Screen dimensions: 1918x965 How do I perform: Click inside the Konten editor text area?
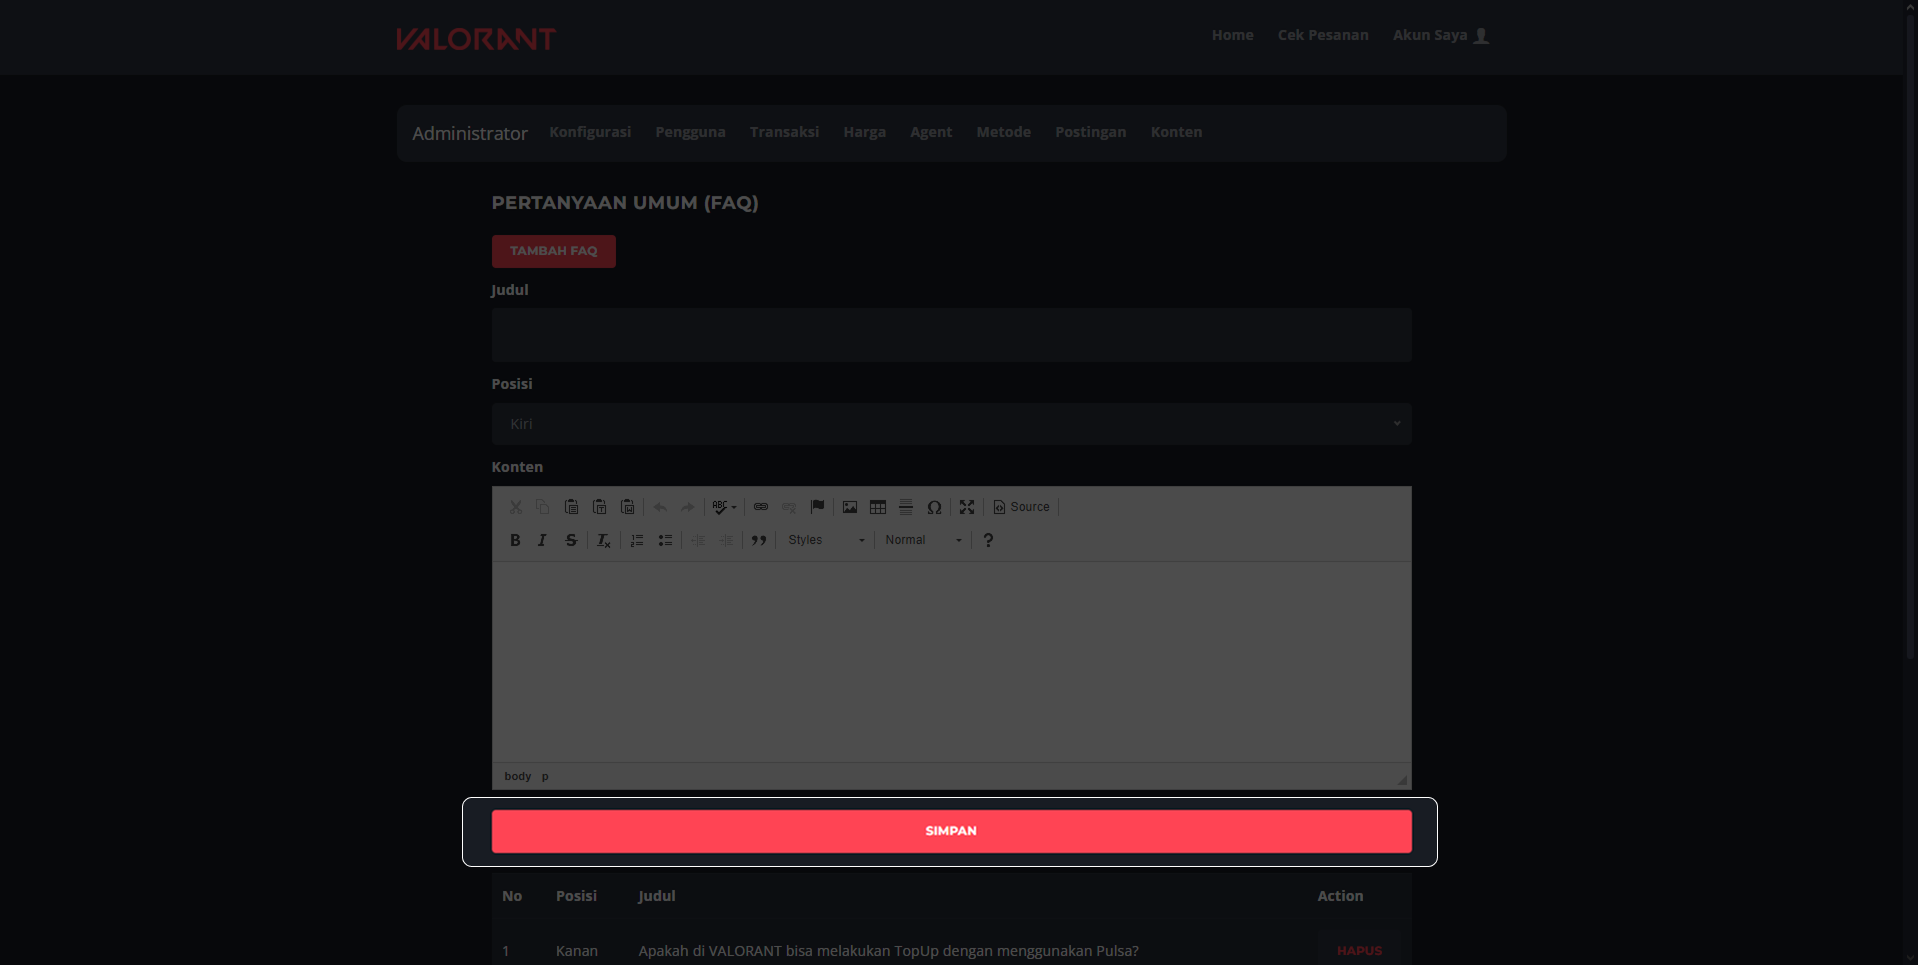[x=951, y=662]
